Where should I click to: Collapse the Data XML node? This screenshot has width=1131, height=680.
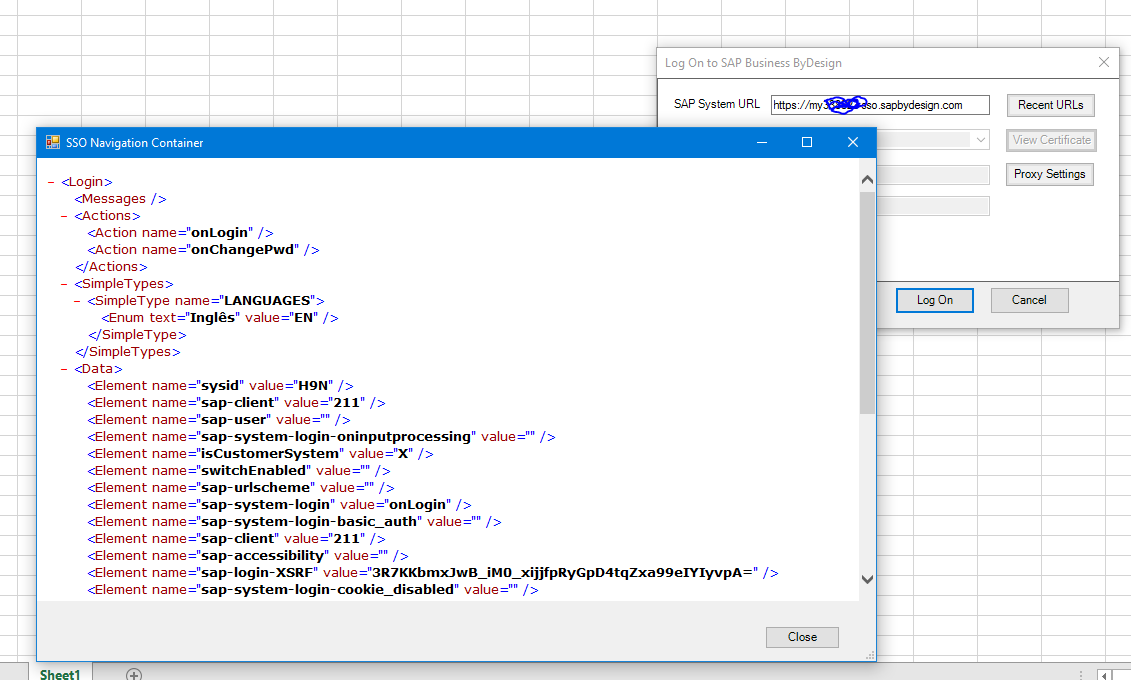(x=64, y=369)
